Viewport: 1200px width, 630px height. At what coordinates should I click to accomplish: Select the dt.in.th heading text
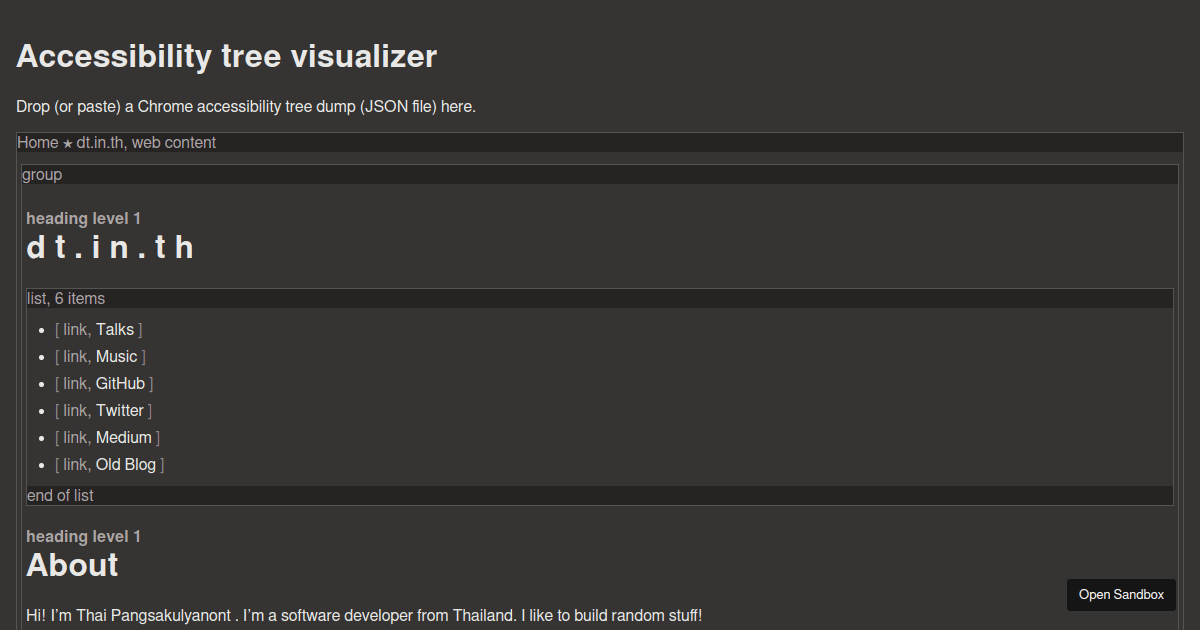(x=110, y=246)
